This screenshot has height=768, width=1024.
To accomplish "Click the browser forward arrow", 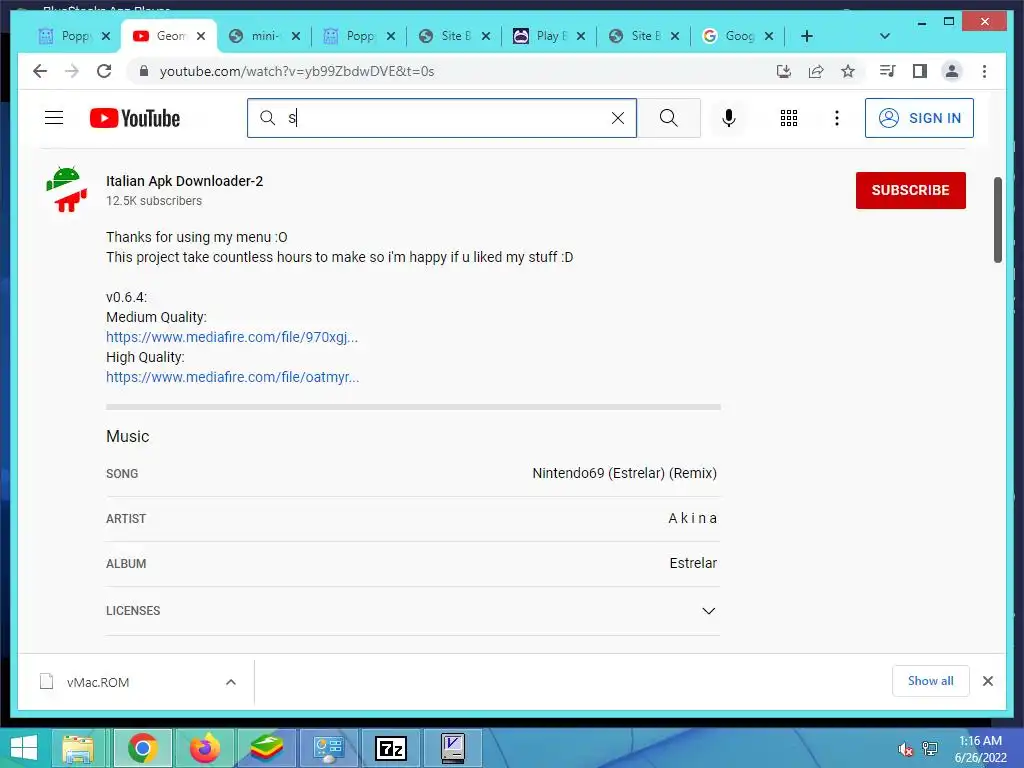I will [x=72, y=71].
